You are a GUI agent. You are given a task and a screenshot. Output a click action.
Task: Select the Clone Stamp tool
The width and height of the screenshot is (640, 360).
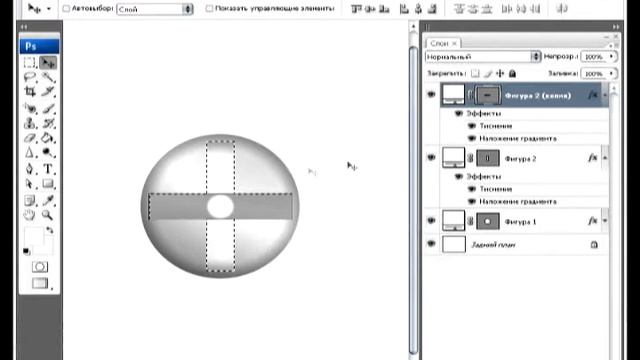(x=29, y=123)
